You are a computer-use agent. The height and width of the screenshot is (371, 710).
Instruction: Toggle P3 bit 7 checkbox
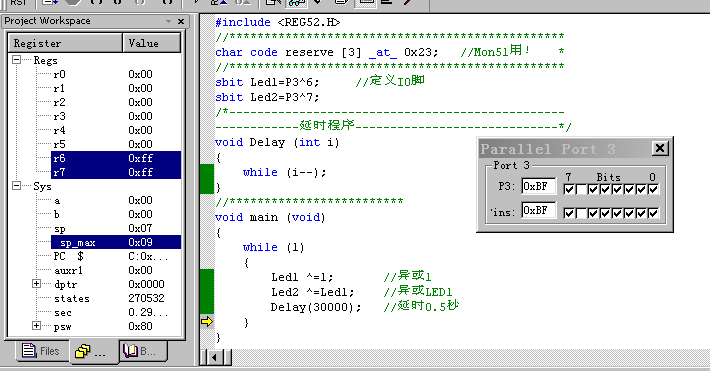coord(569,189)
